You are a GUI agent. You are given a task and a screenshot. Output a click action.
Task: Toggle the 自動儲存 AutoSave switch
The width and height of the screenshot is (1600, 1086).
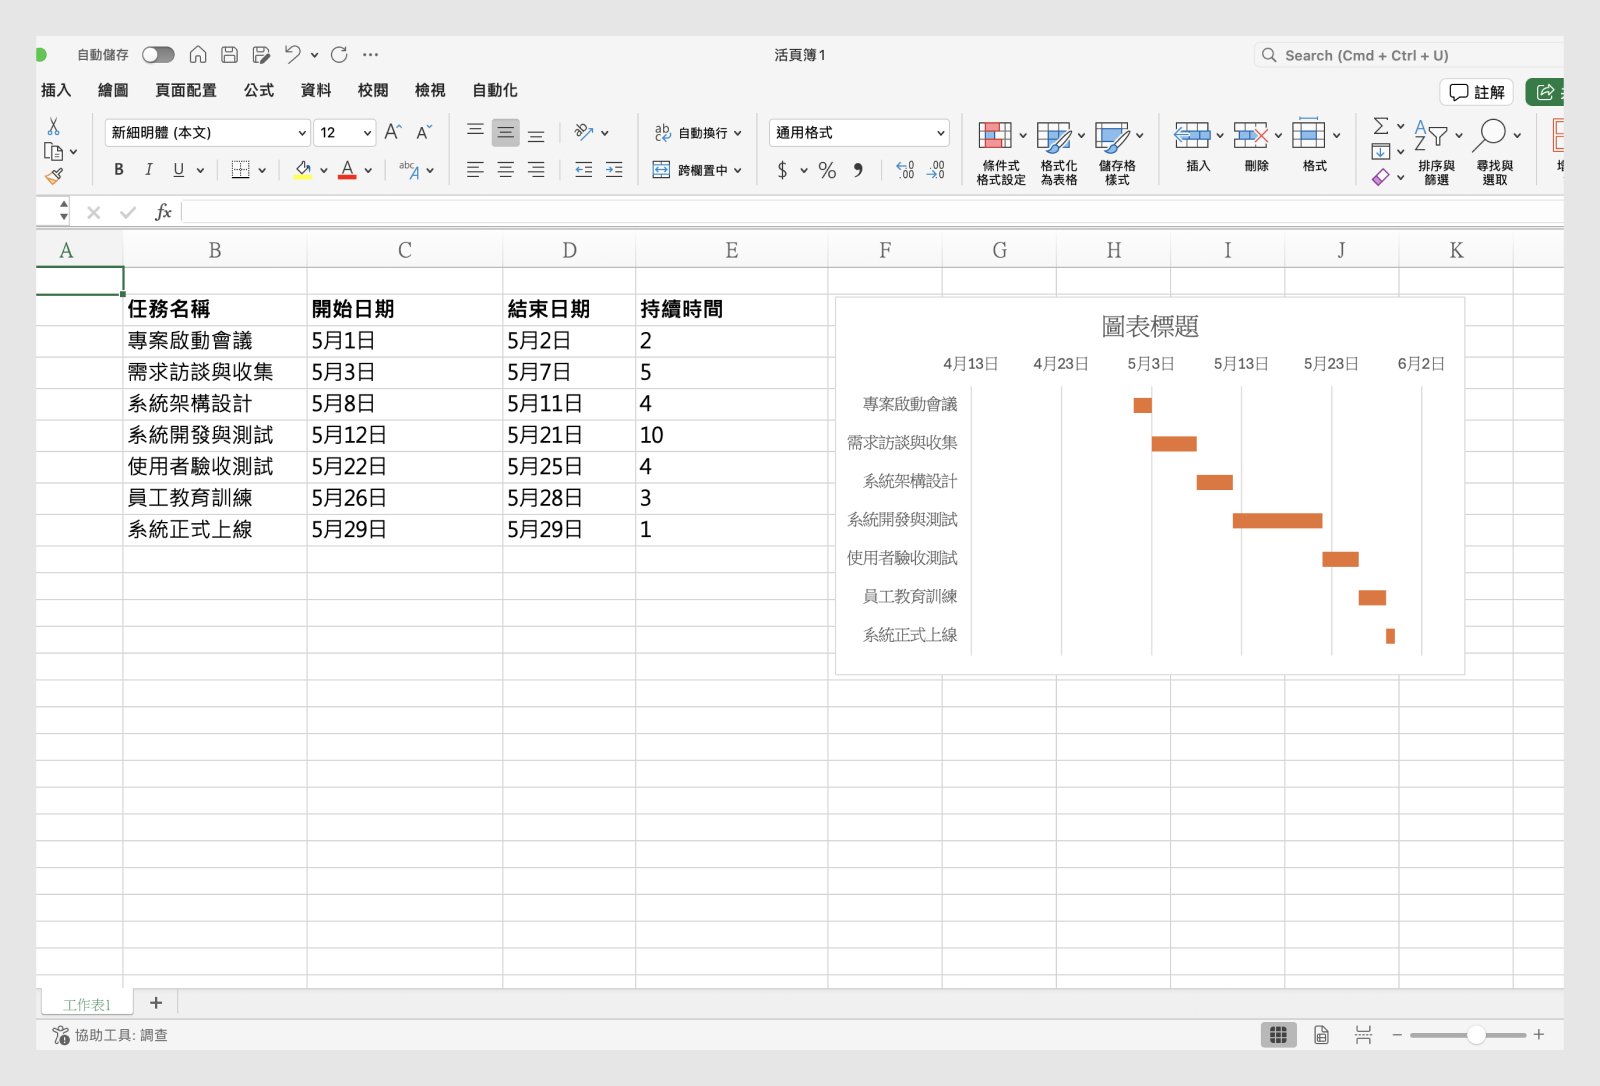click(x=158, y=55)
